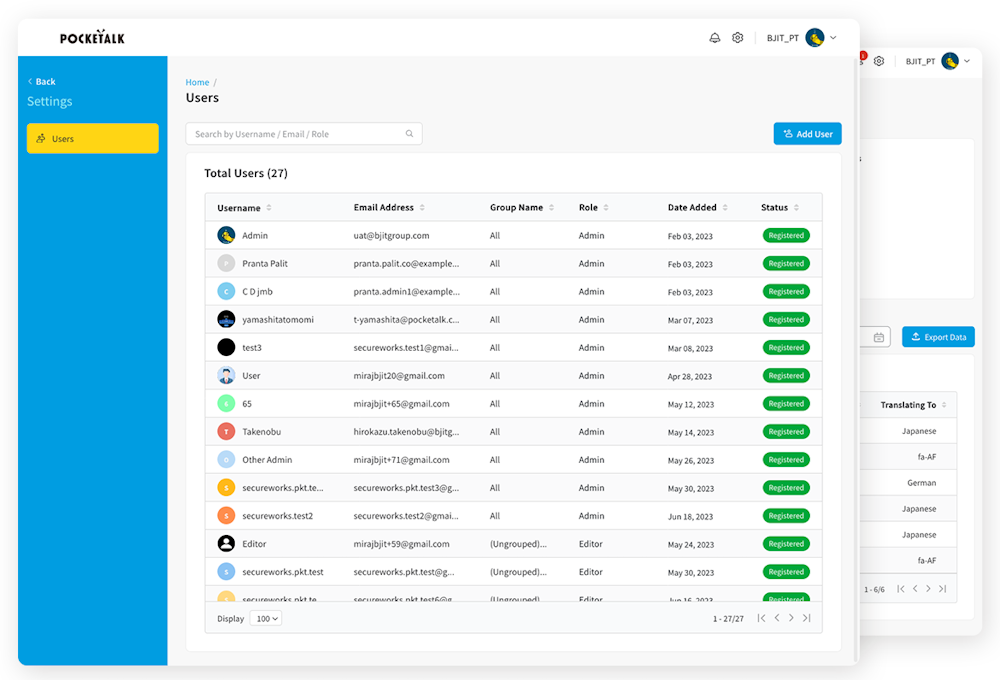The height and width of the screenshot is (680, 1000).
Task: Click German in the background window table
Action: coord(922,483)
